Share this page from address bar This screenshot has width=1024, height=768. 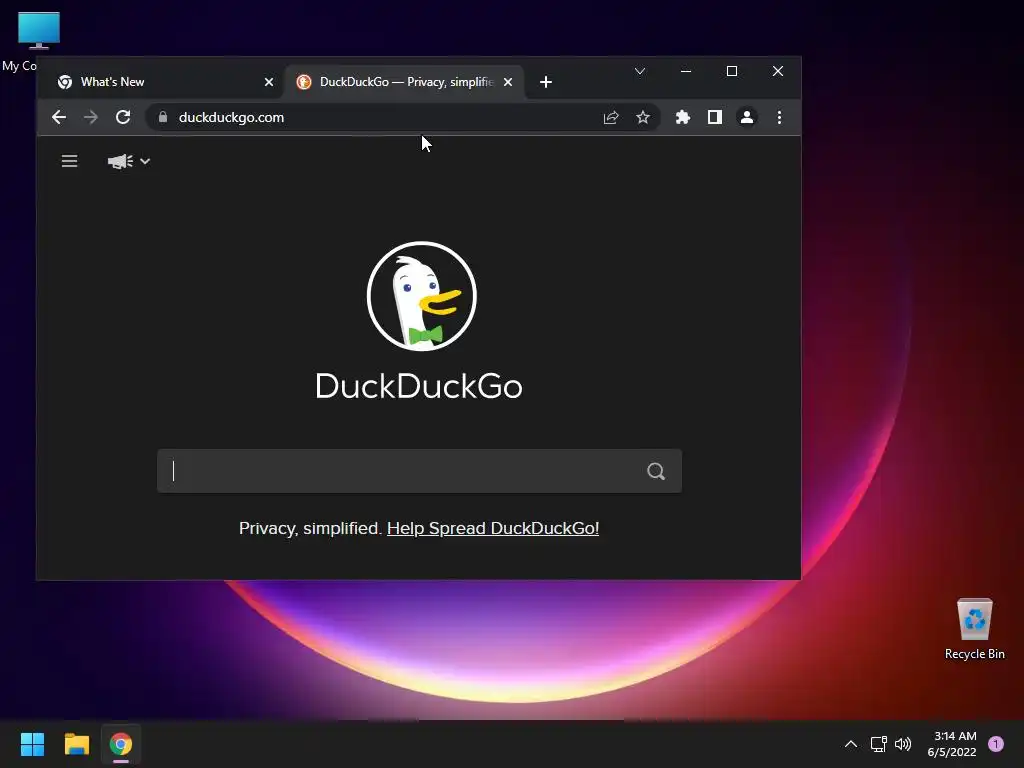(x=611, y=117)
